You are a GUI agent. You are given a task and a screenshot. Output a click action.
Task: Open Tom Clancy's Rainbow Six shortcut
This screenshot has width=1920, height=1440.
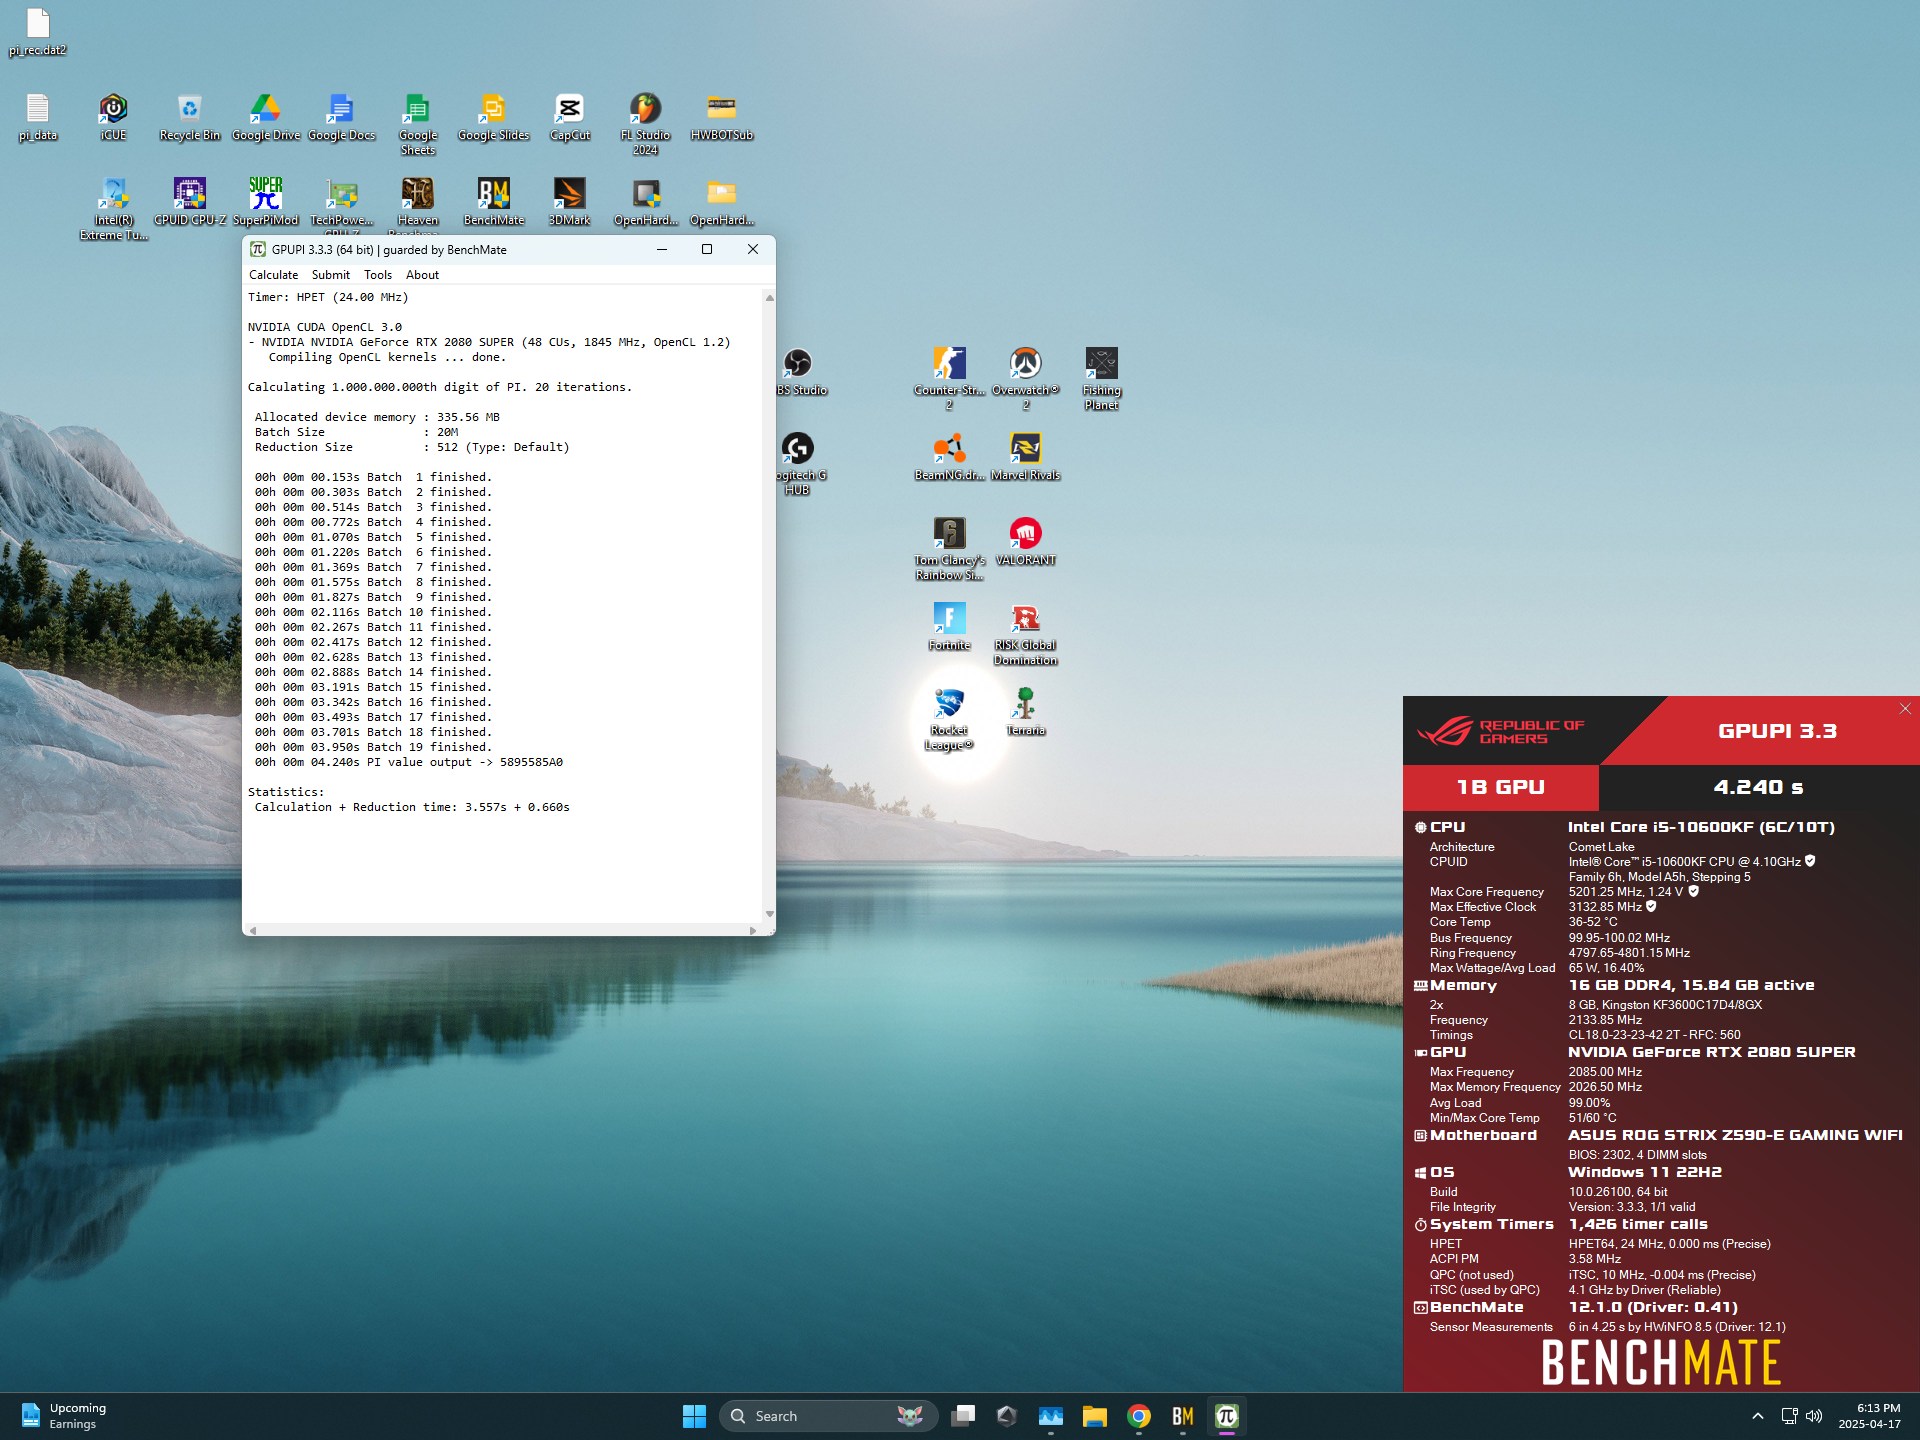coord(949,549)
